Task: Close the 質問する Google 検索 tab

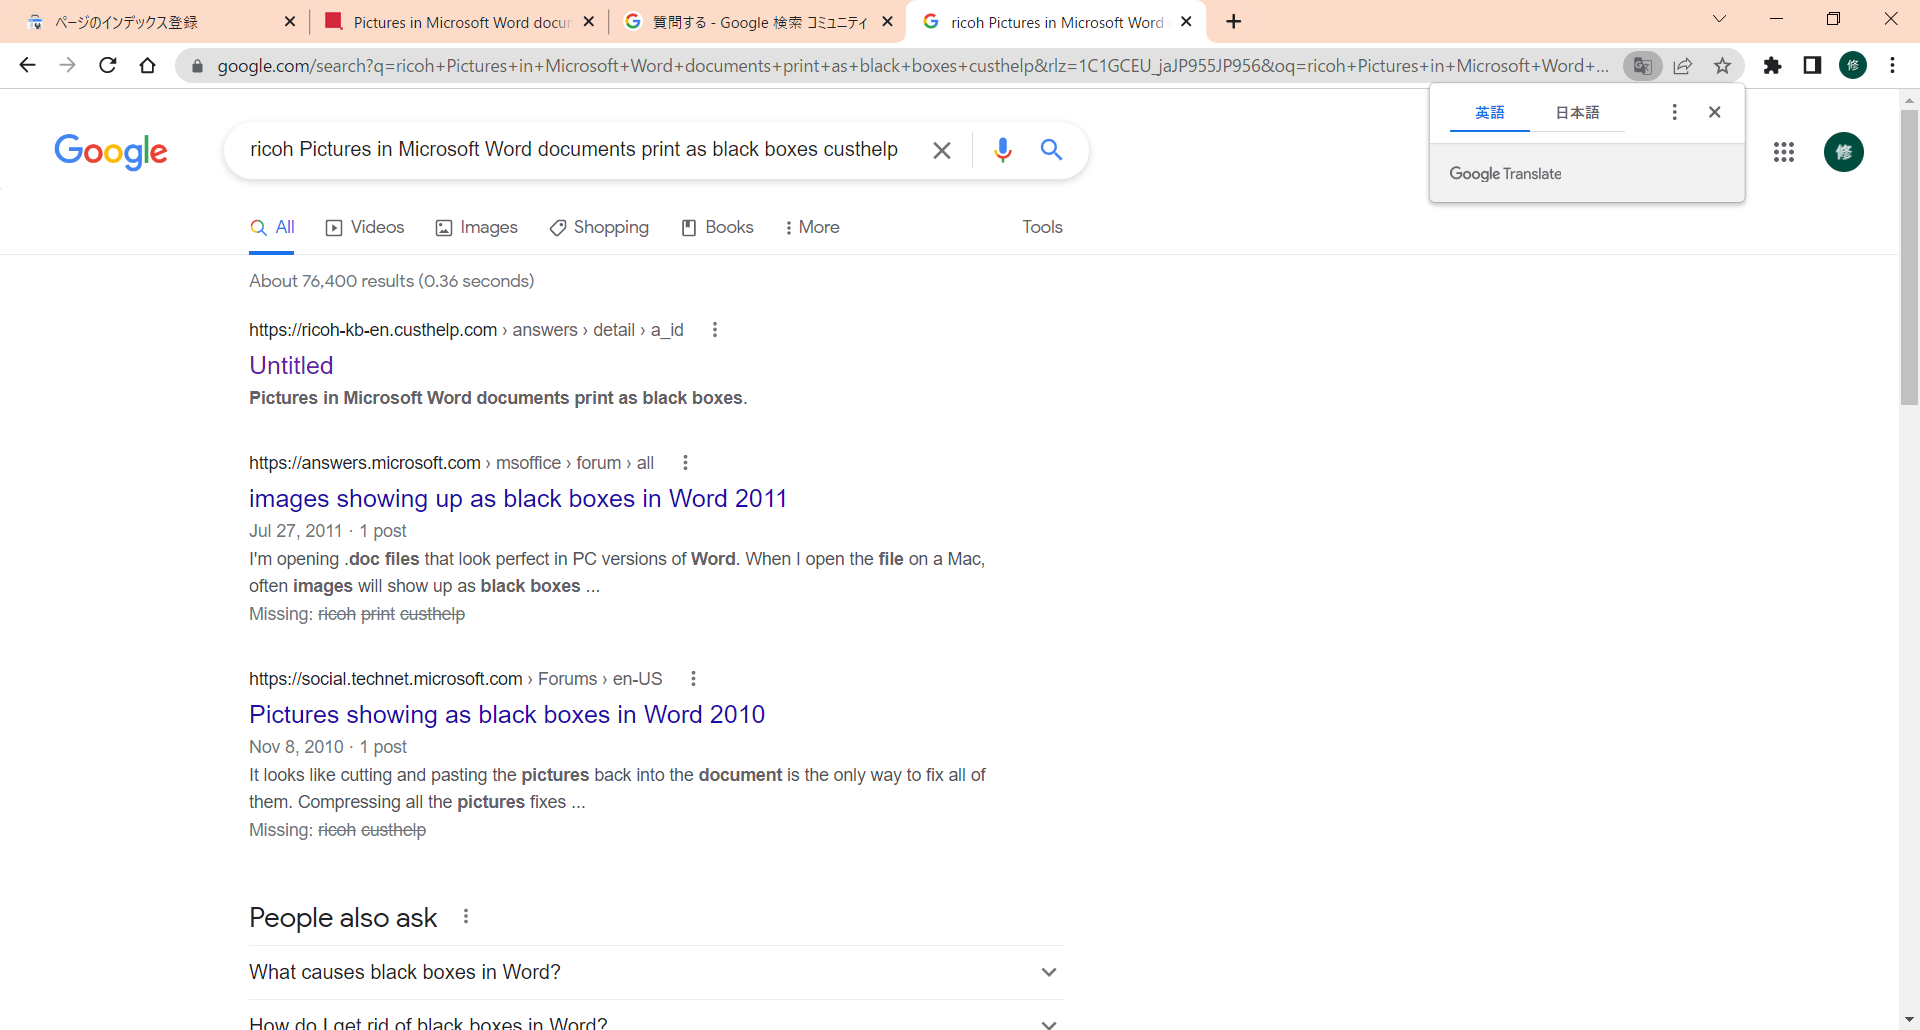Action: 887,21
